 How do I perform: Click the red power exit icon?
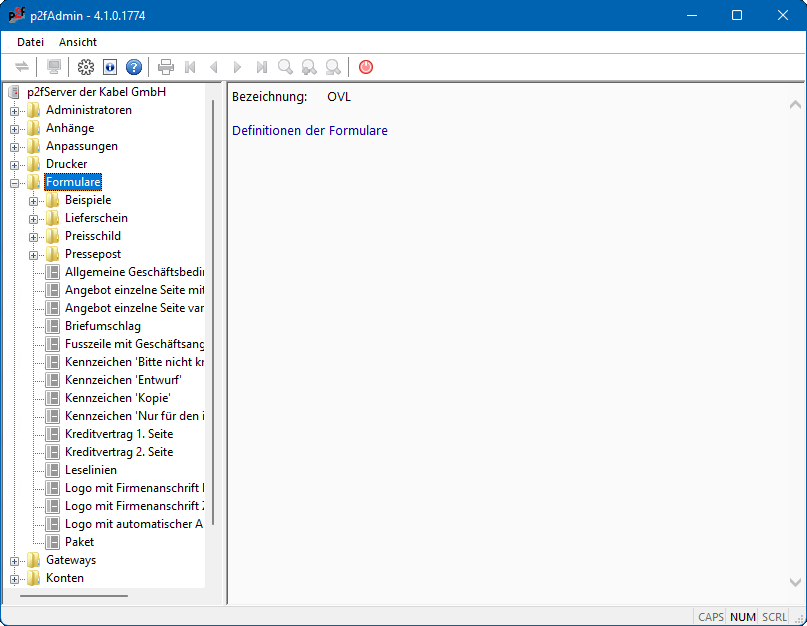366,67
